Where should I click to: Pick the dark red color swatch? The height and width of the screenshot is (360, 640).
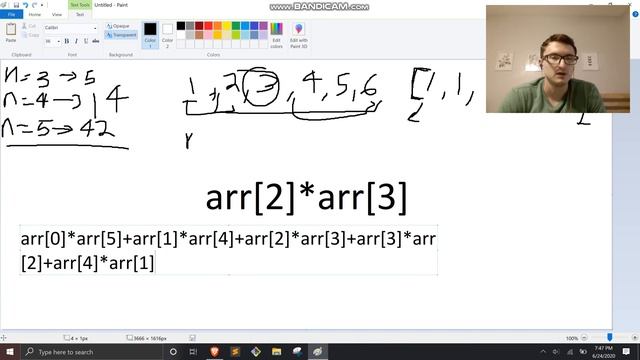coord(199,26)
